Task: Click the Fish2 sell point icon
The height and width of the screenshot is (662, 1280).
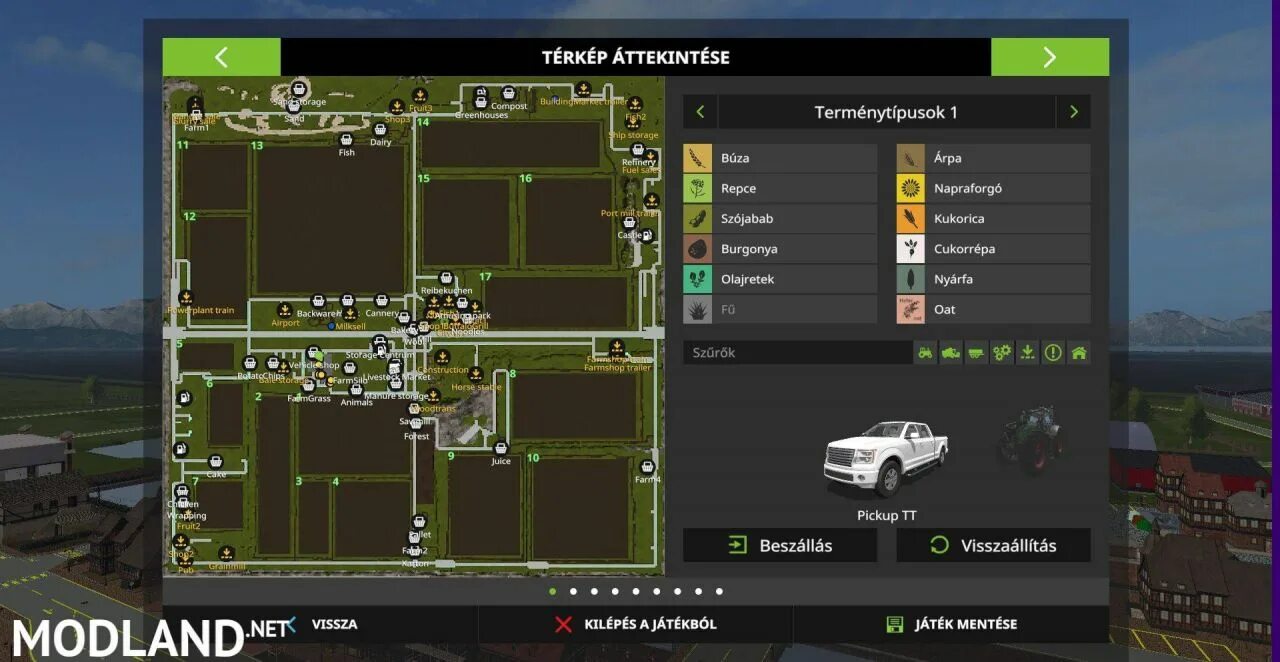Action: point(636,104)
